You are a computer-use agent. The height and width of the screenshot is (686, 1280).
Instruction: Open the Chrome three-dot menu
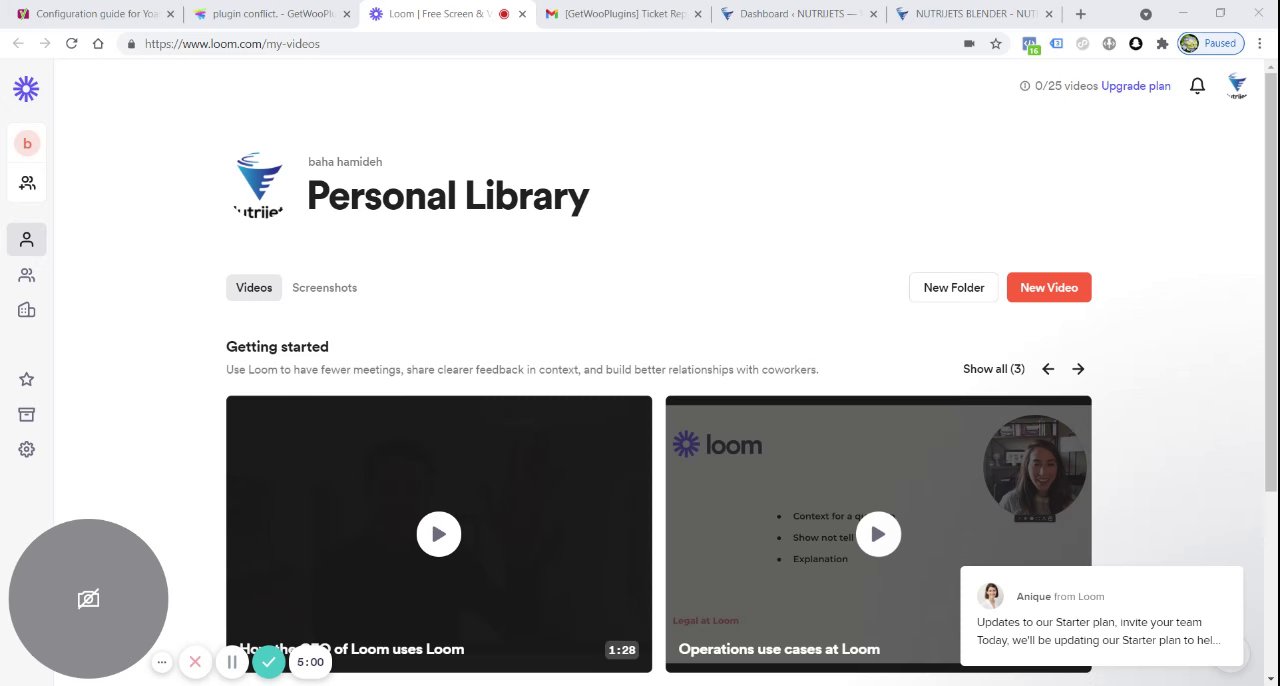point(1261,44)
